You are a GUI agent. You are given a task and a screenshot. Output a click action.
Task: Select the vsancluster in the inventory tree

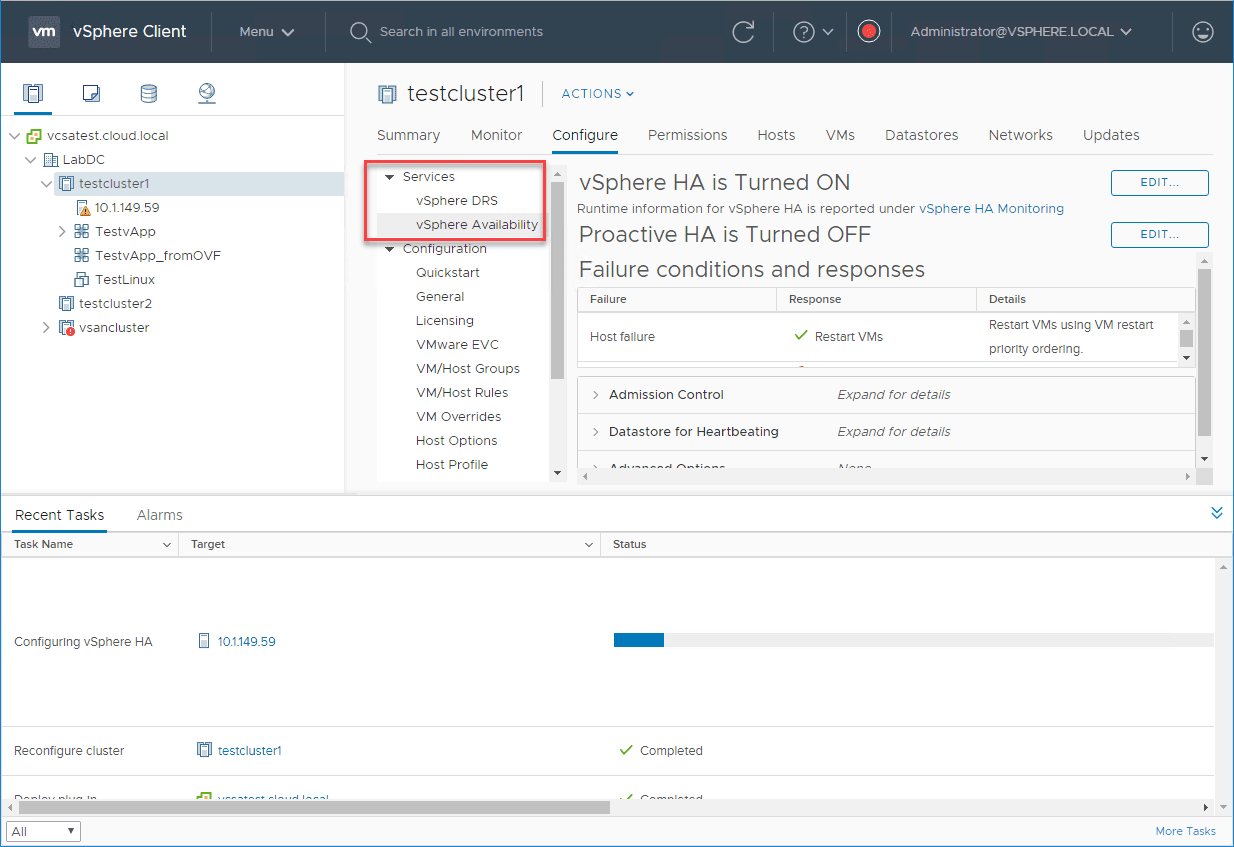pyautogui.click(x=113, y=327)
